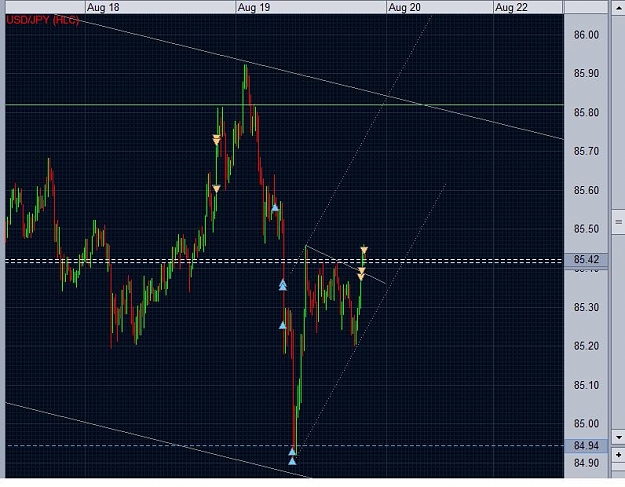Click the Aug 19 date label
The height and width of the screenshot is (487, 625).
tap(254, 8)
